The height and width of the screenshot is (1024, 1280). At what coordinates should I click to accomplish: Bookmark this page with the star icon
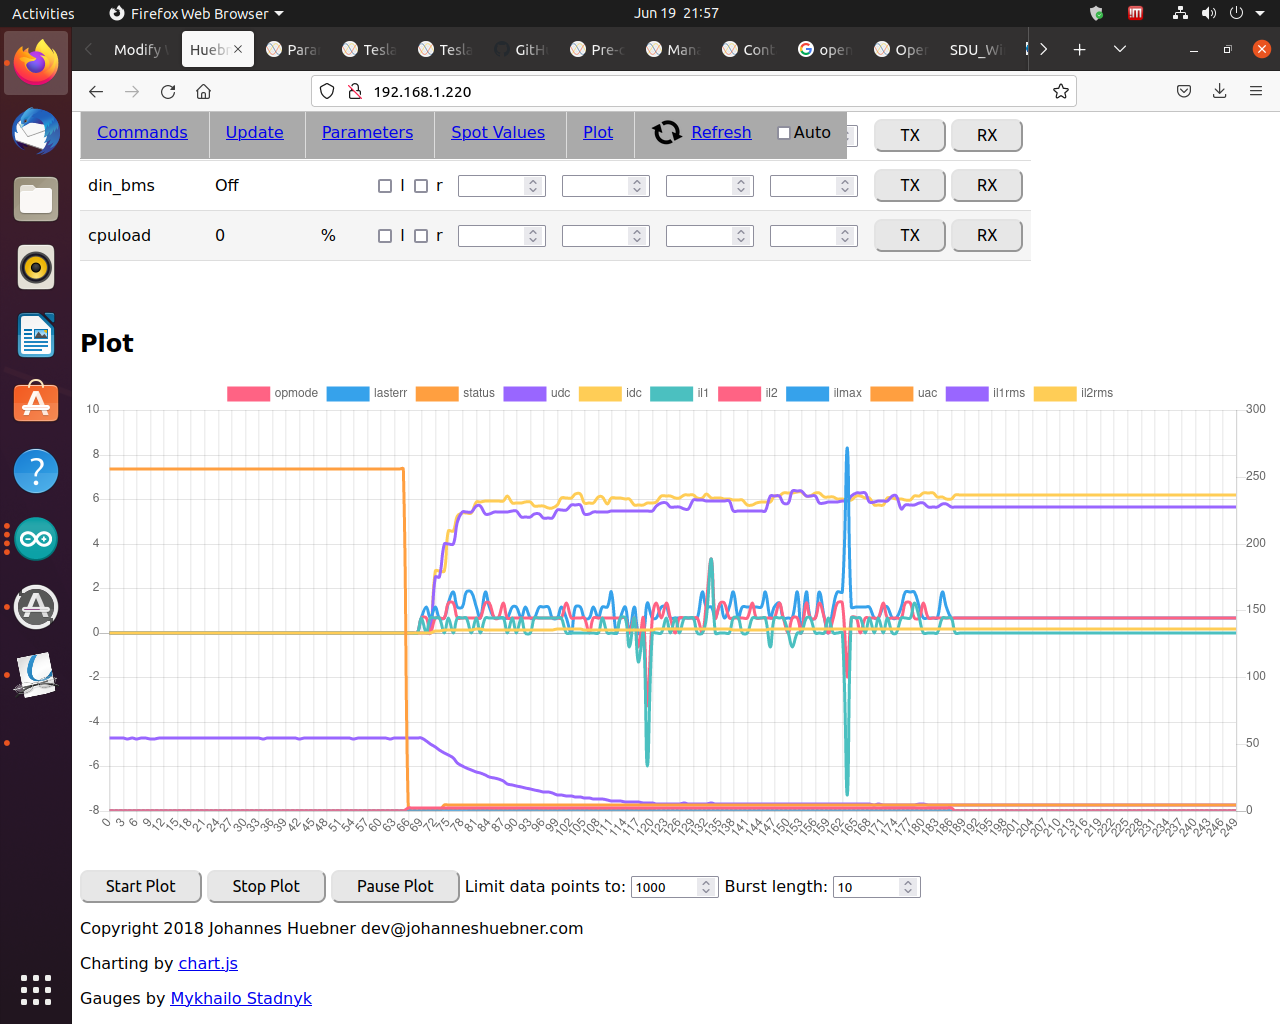click(x=1060, y=92)
